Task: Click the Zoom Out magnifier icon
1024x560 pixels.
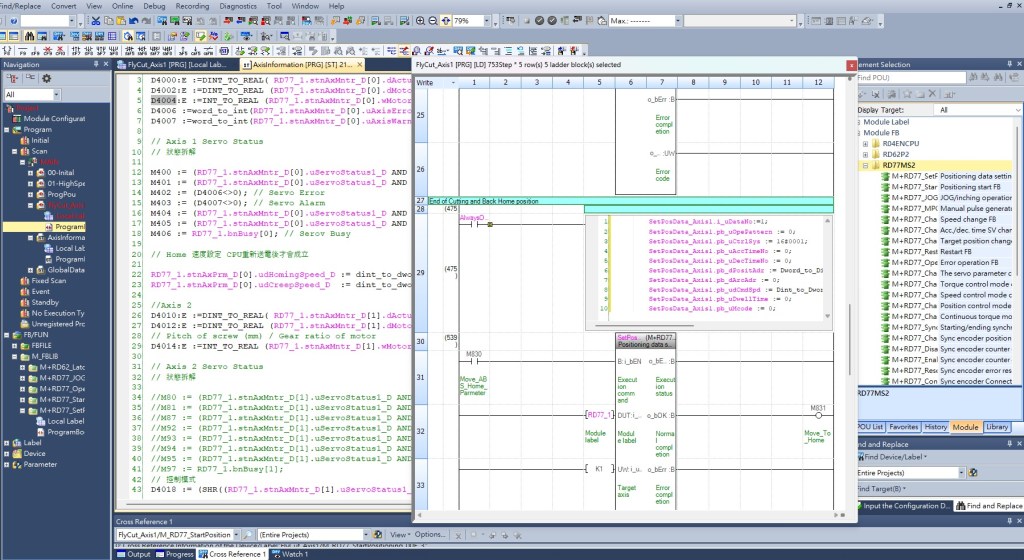Action: (432, 21)
